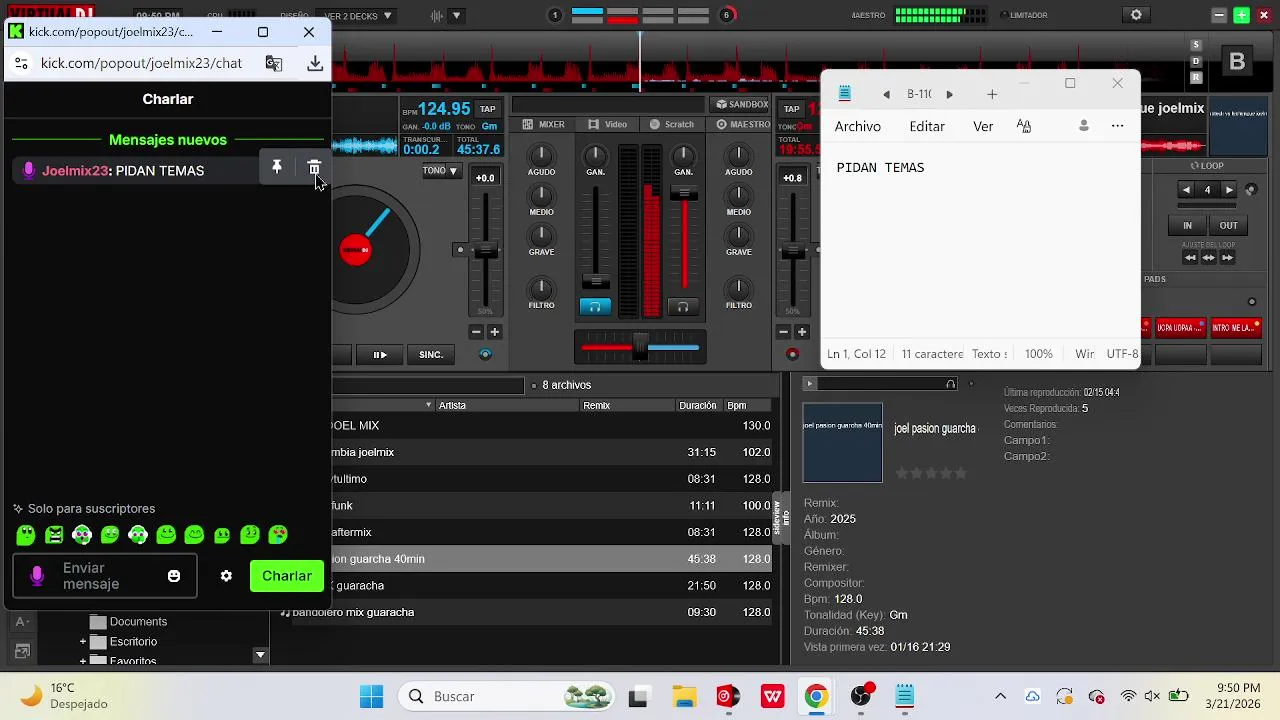
Task: View site info for kick.com
Action: point(20,63)
